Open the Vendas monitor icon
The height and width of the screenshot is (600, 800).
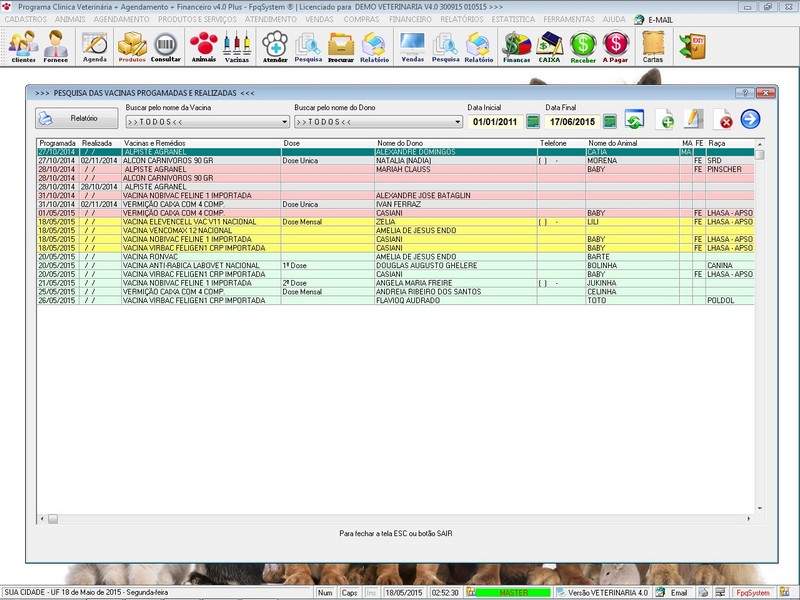click(x=413, y=46)
